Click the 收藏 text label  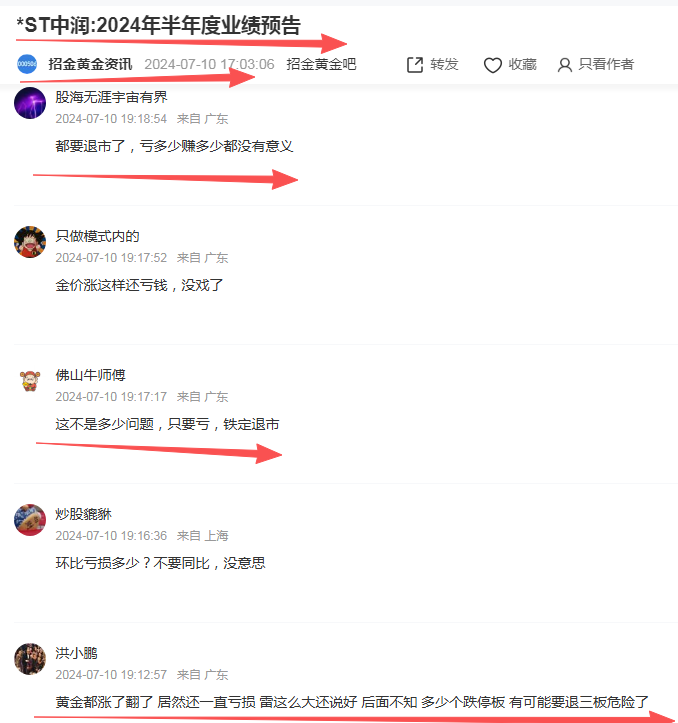click(x=523, y=64)
